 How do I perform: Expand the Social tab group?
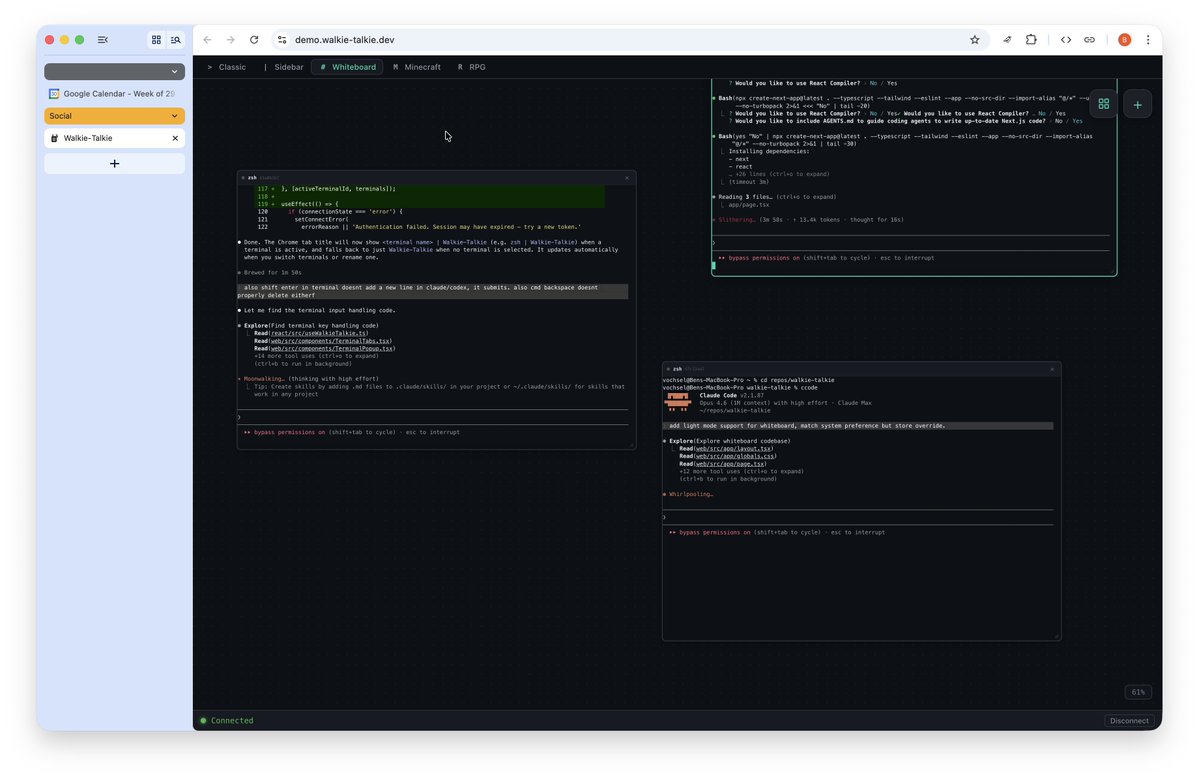[x=115, y=116]
